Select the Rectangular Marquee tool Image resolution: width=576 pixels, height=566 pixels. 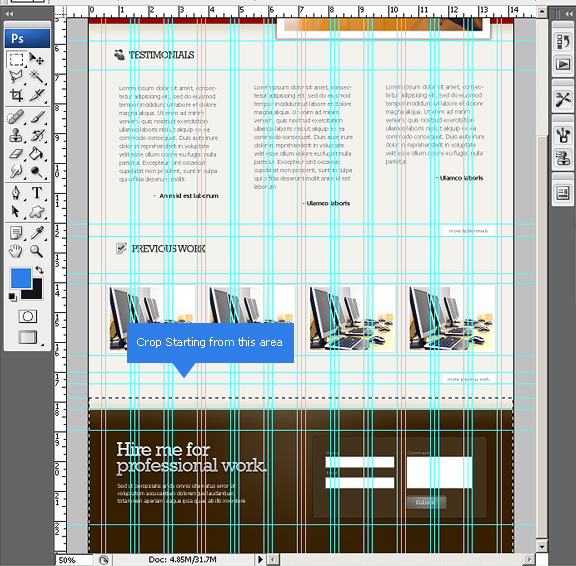click(x=16, y=60)
